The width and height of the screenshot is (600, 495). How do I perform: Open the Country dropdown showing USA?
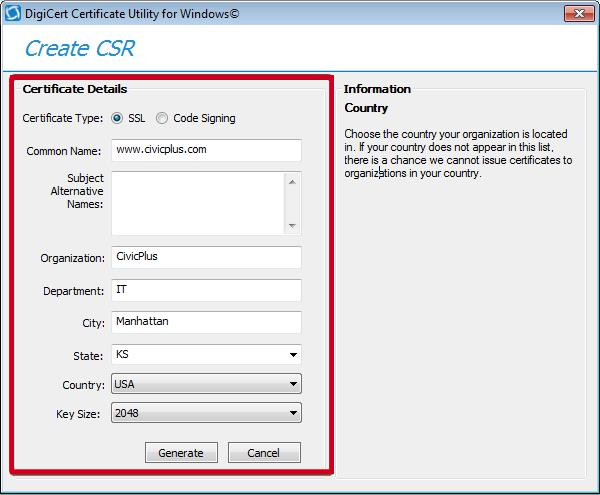coord(206,384)
